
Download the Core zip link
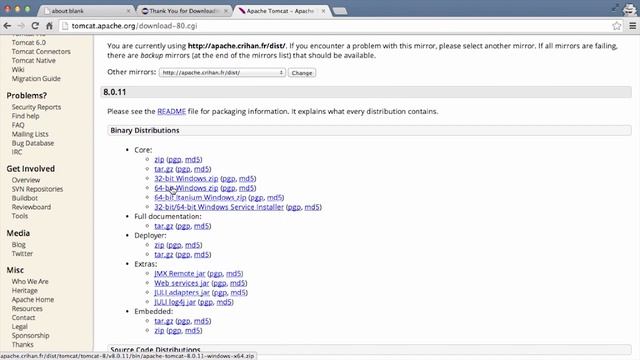click(159, 160)
